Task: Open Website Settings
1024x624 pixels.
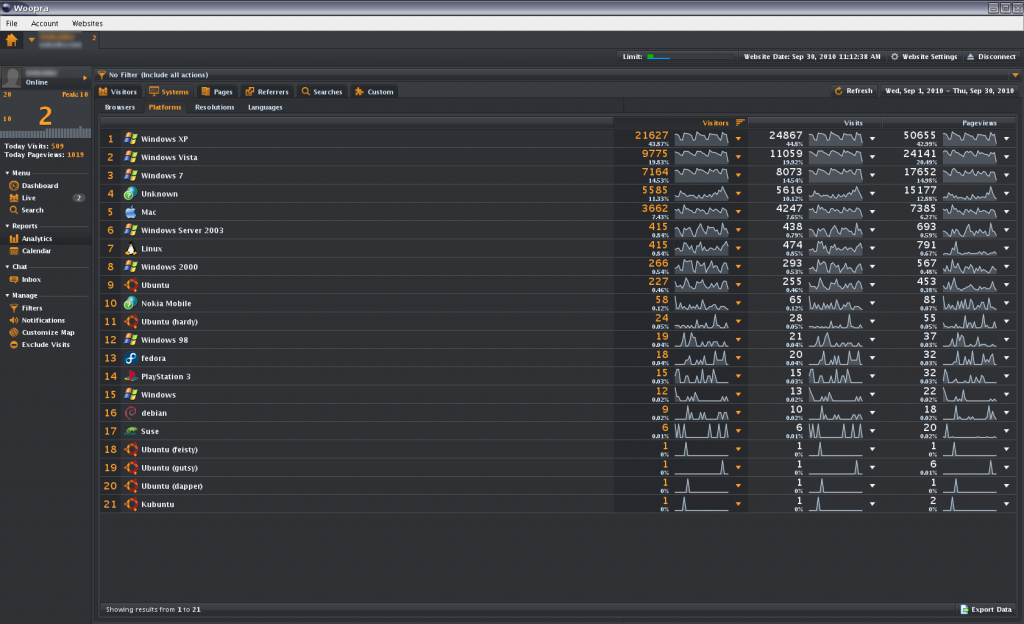Action: [x=924, y=57]
